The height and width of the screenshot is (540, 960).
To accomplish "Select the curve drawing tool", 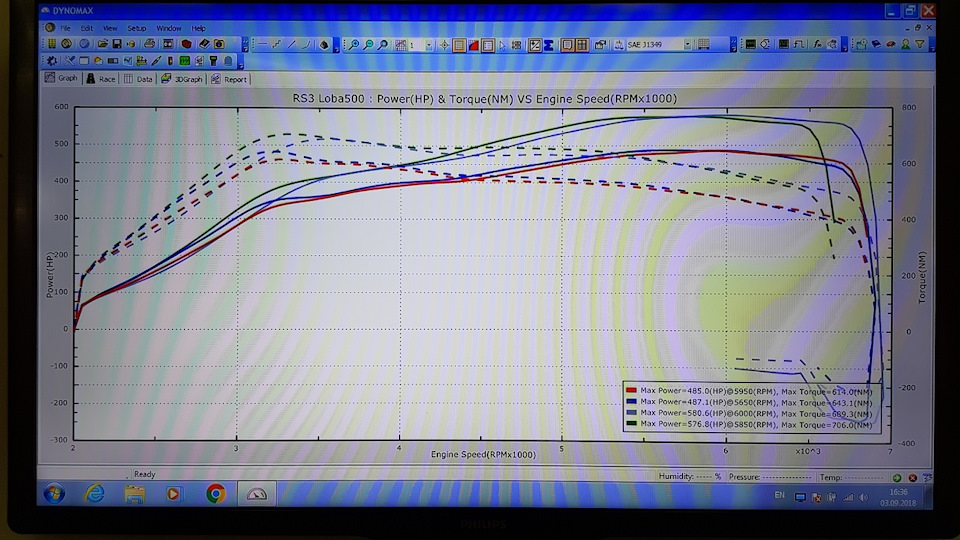I will [x=306, y=43].
